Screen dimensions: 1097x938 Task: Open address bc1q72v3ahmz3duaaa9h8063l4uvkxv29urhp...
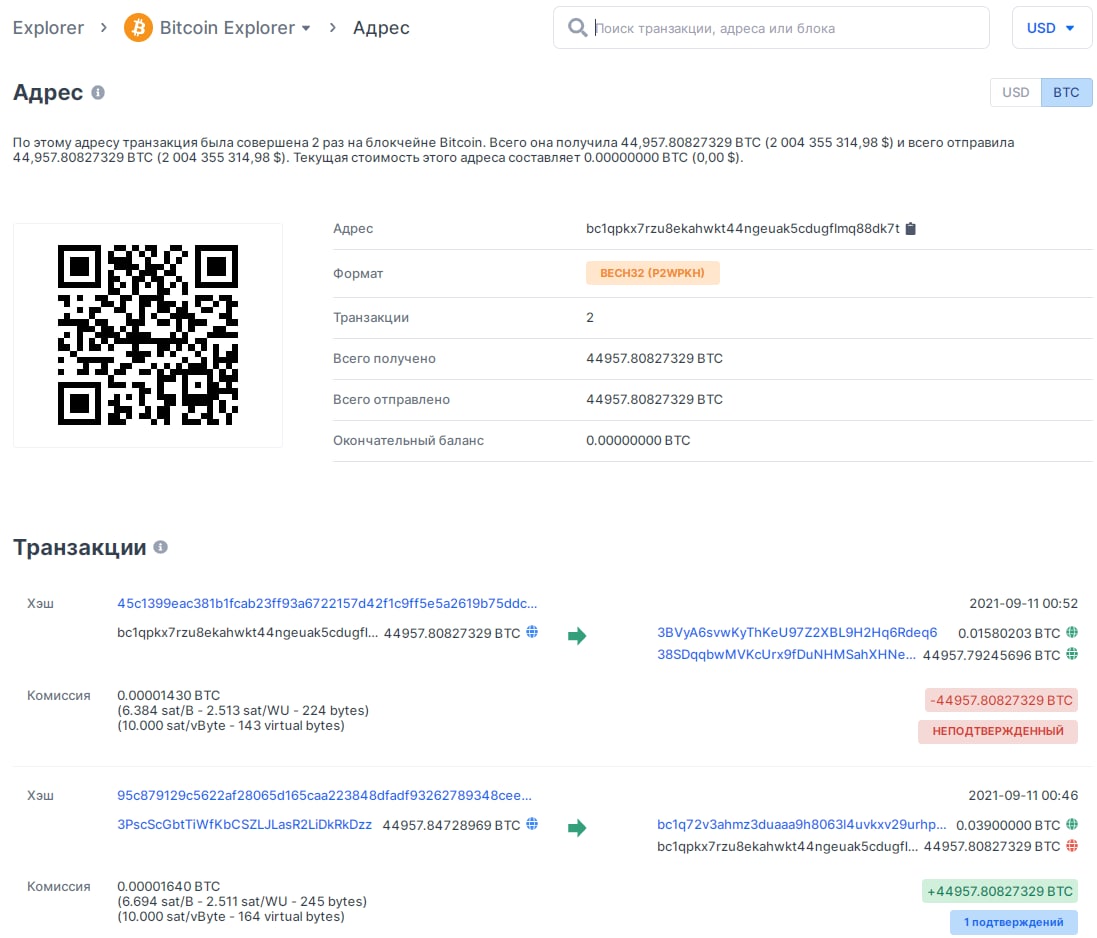(802, 825)
